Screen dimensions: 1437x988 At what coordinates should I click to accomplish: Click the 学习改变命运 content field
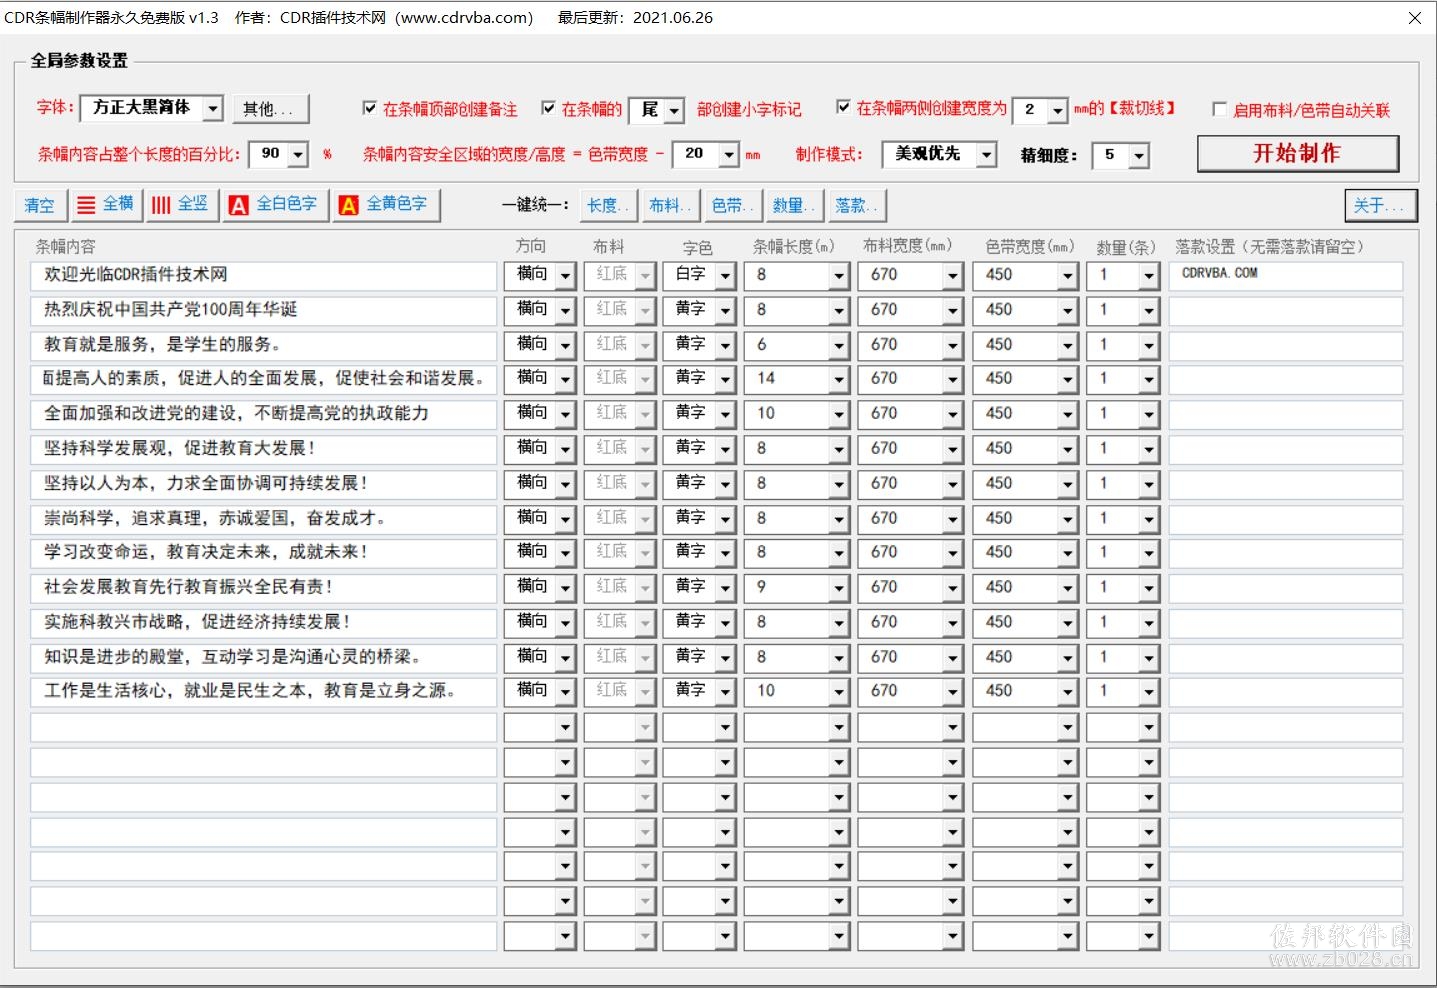[x=264, y=553]
